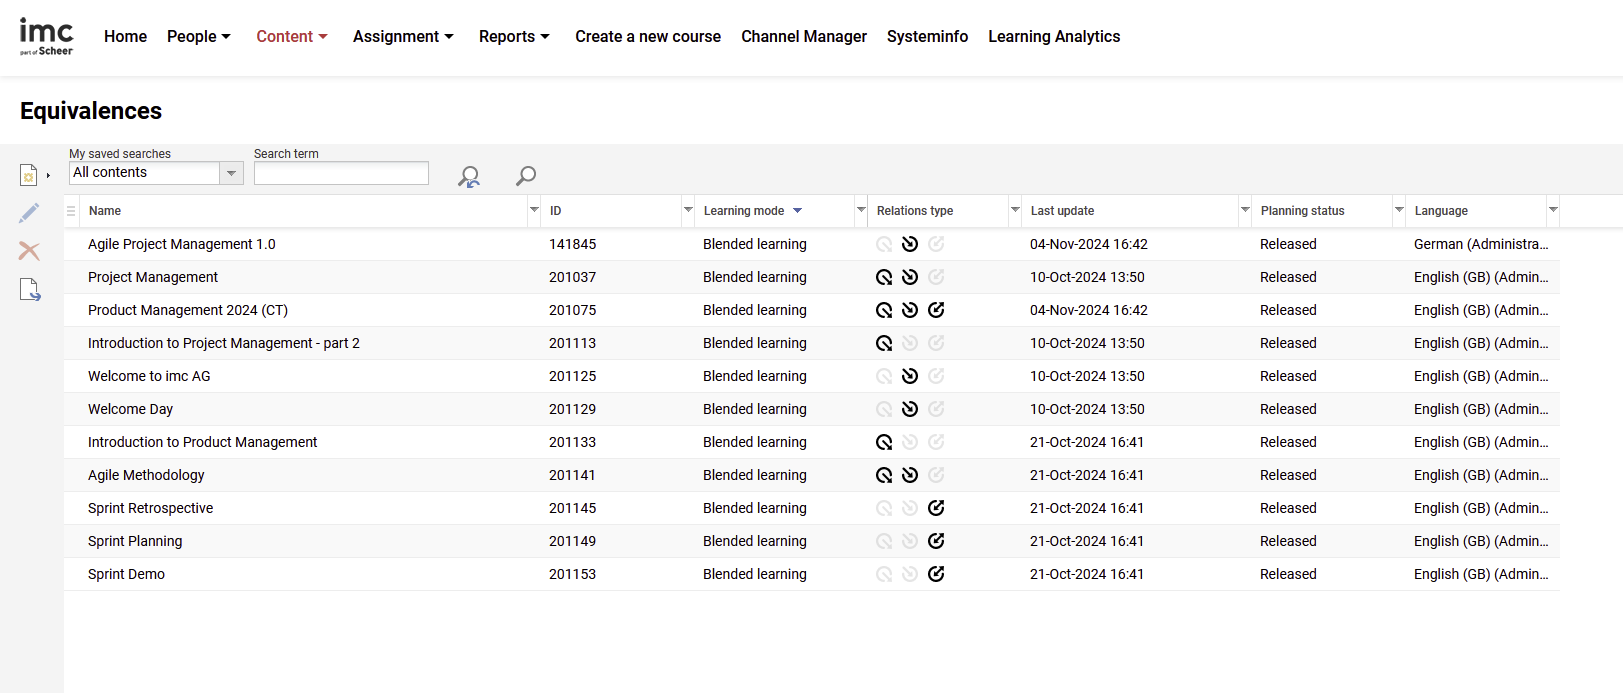Screen dimensions: 1623x693
Task: Go to Learning Analytics
Action: pyautogui.click(x=1054, y=36)
